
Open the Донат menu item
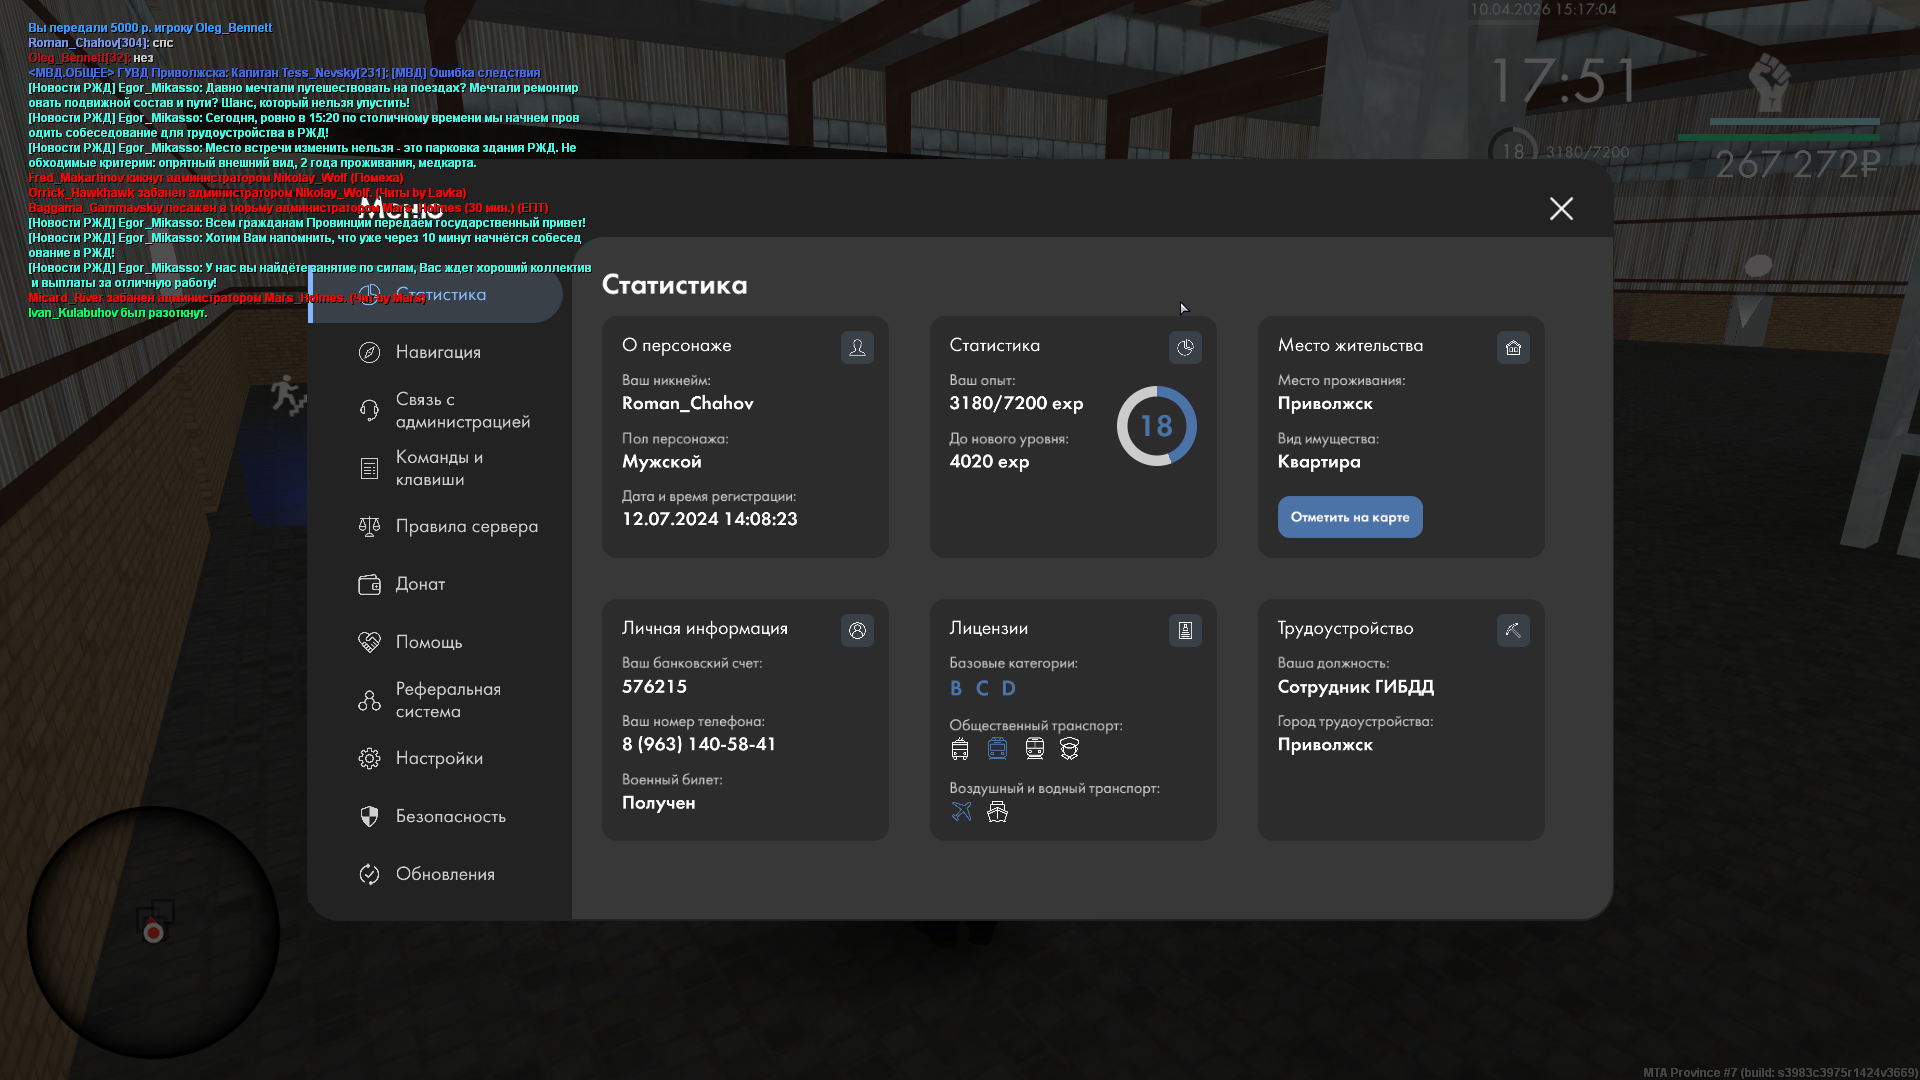419,584
